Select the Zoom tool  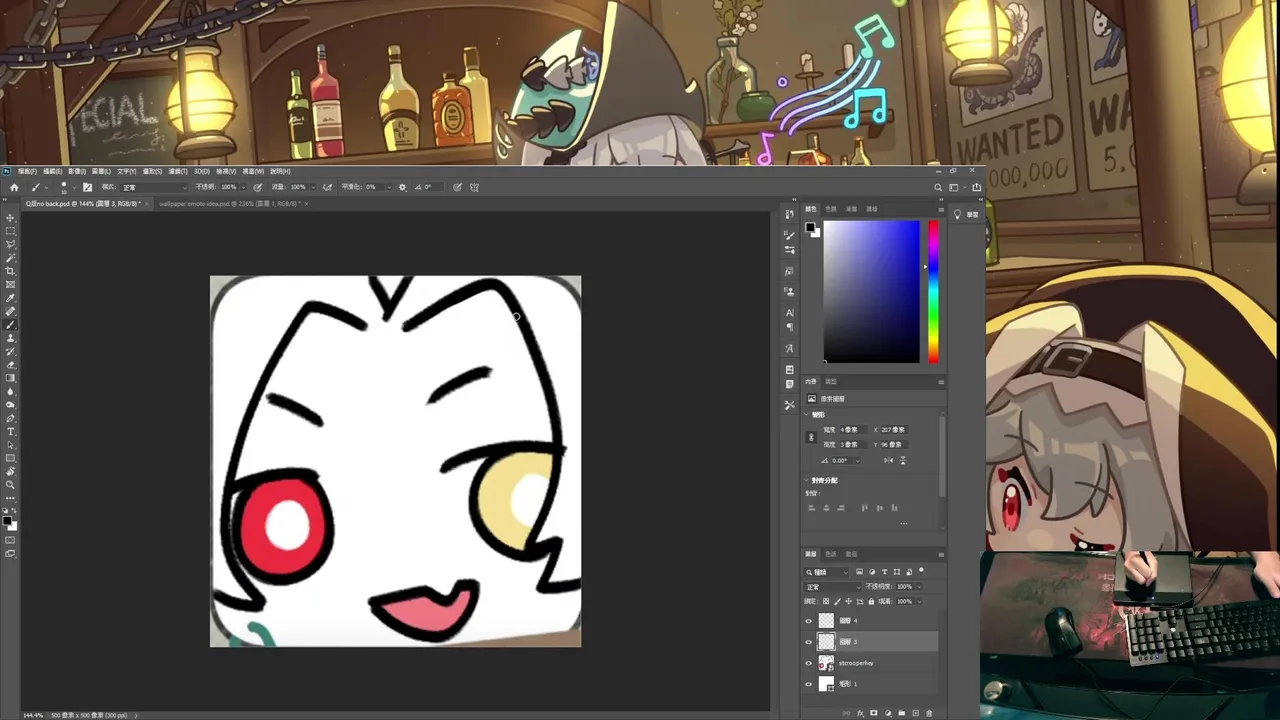[x=10, y=485]
